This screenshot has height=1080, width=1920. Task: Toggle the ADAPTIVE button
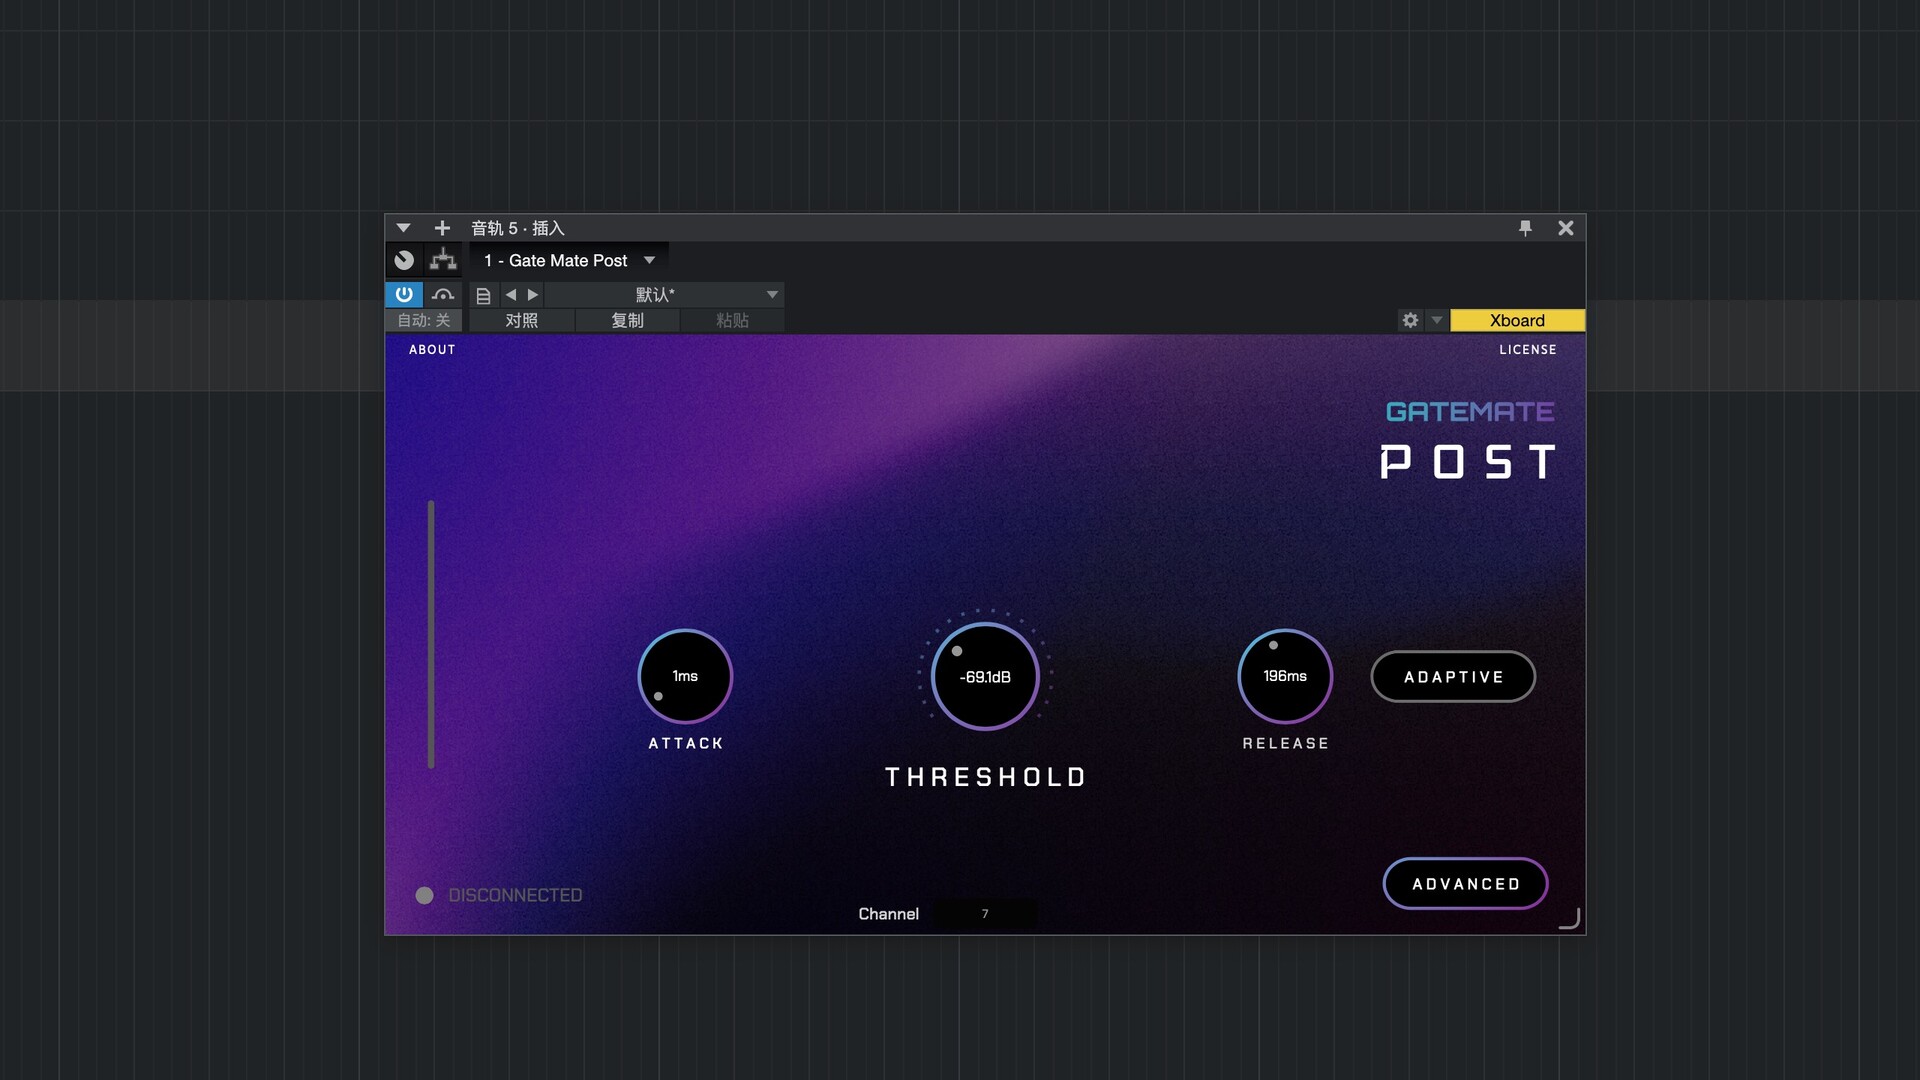pos(1453,677)
